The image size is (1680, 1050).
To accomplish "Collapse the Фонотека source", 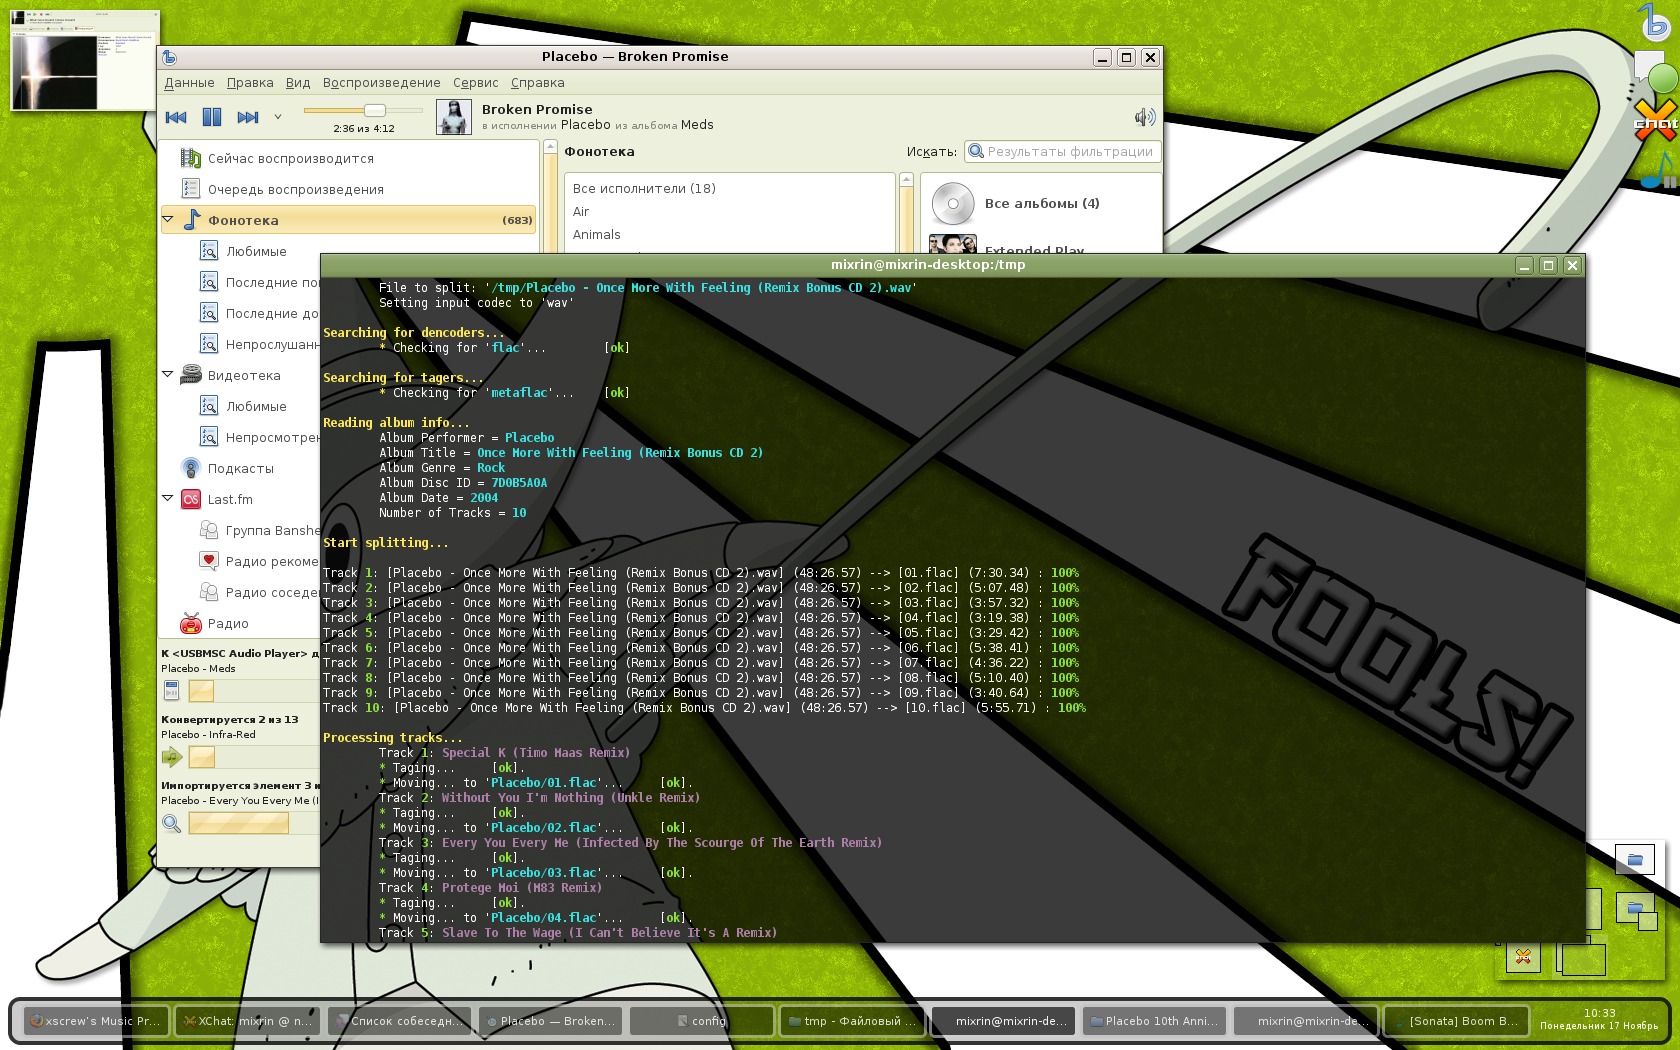I will [x=168, y=219].
